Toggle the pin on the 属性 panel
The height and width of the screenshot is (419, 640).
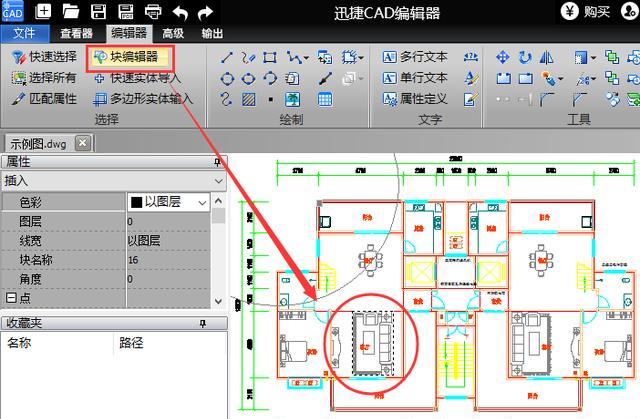[218, 162]
